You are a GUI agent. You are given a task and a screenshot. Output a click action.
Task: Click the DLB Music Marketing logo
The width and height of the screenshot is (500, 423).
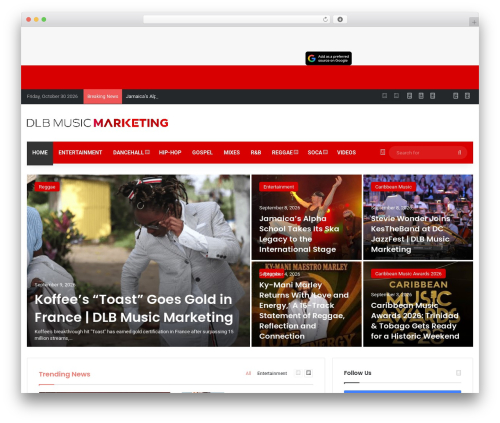pos(97,123)
